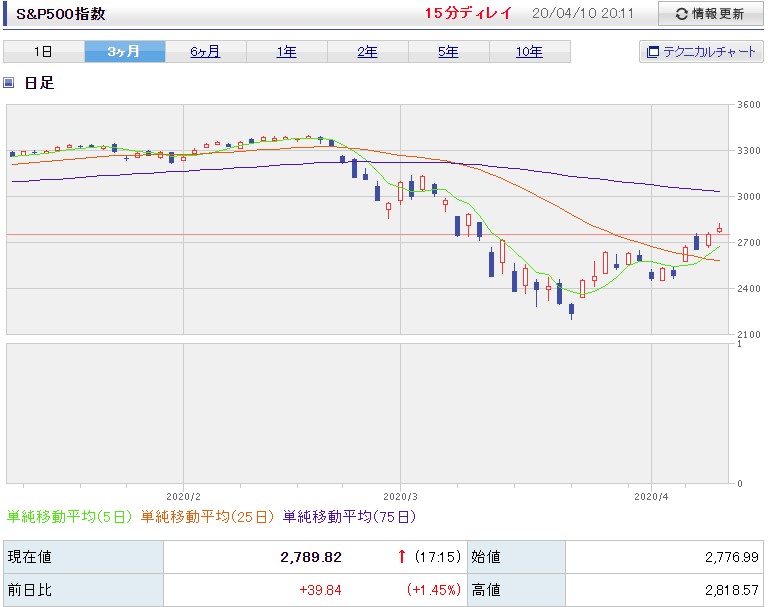This screenshot has width=768, height=607.
Task: Switch to the 1年 period tab
Action: tap(287, 51)
